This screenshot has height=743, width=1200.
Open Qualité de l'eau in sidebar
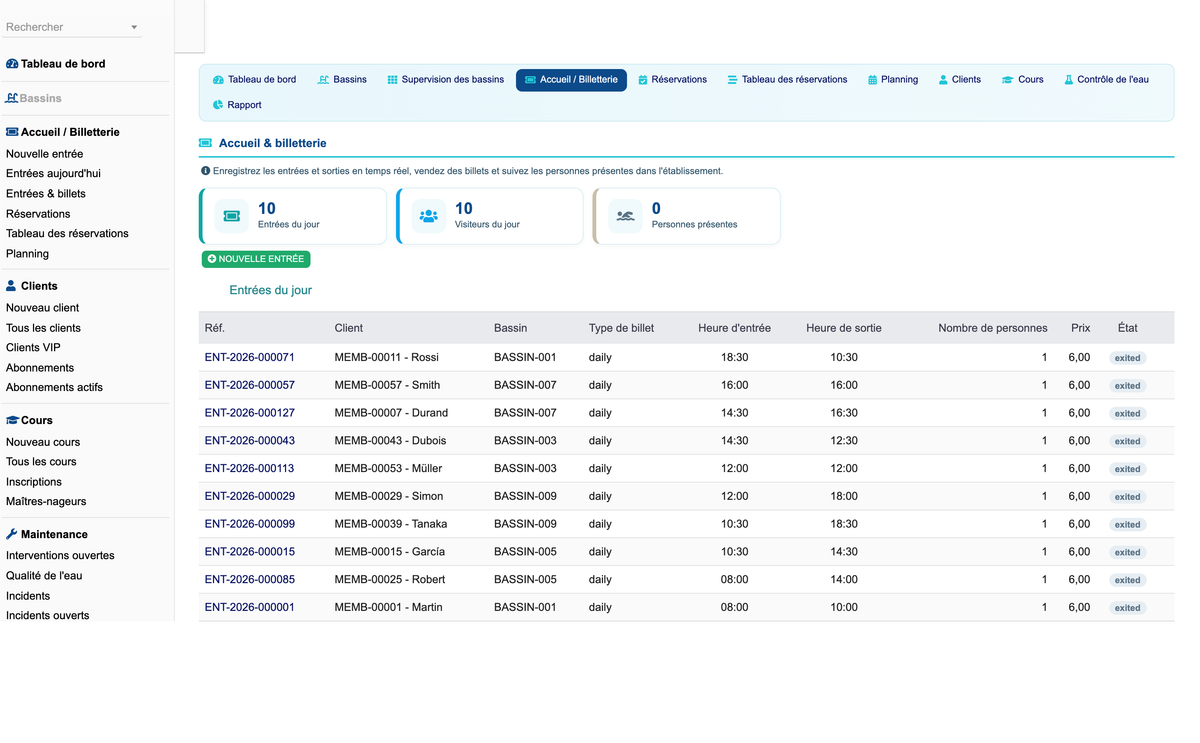pos(44,576)
